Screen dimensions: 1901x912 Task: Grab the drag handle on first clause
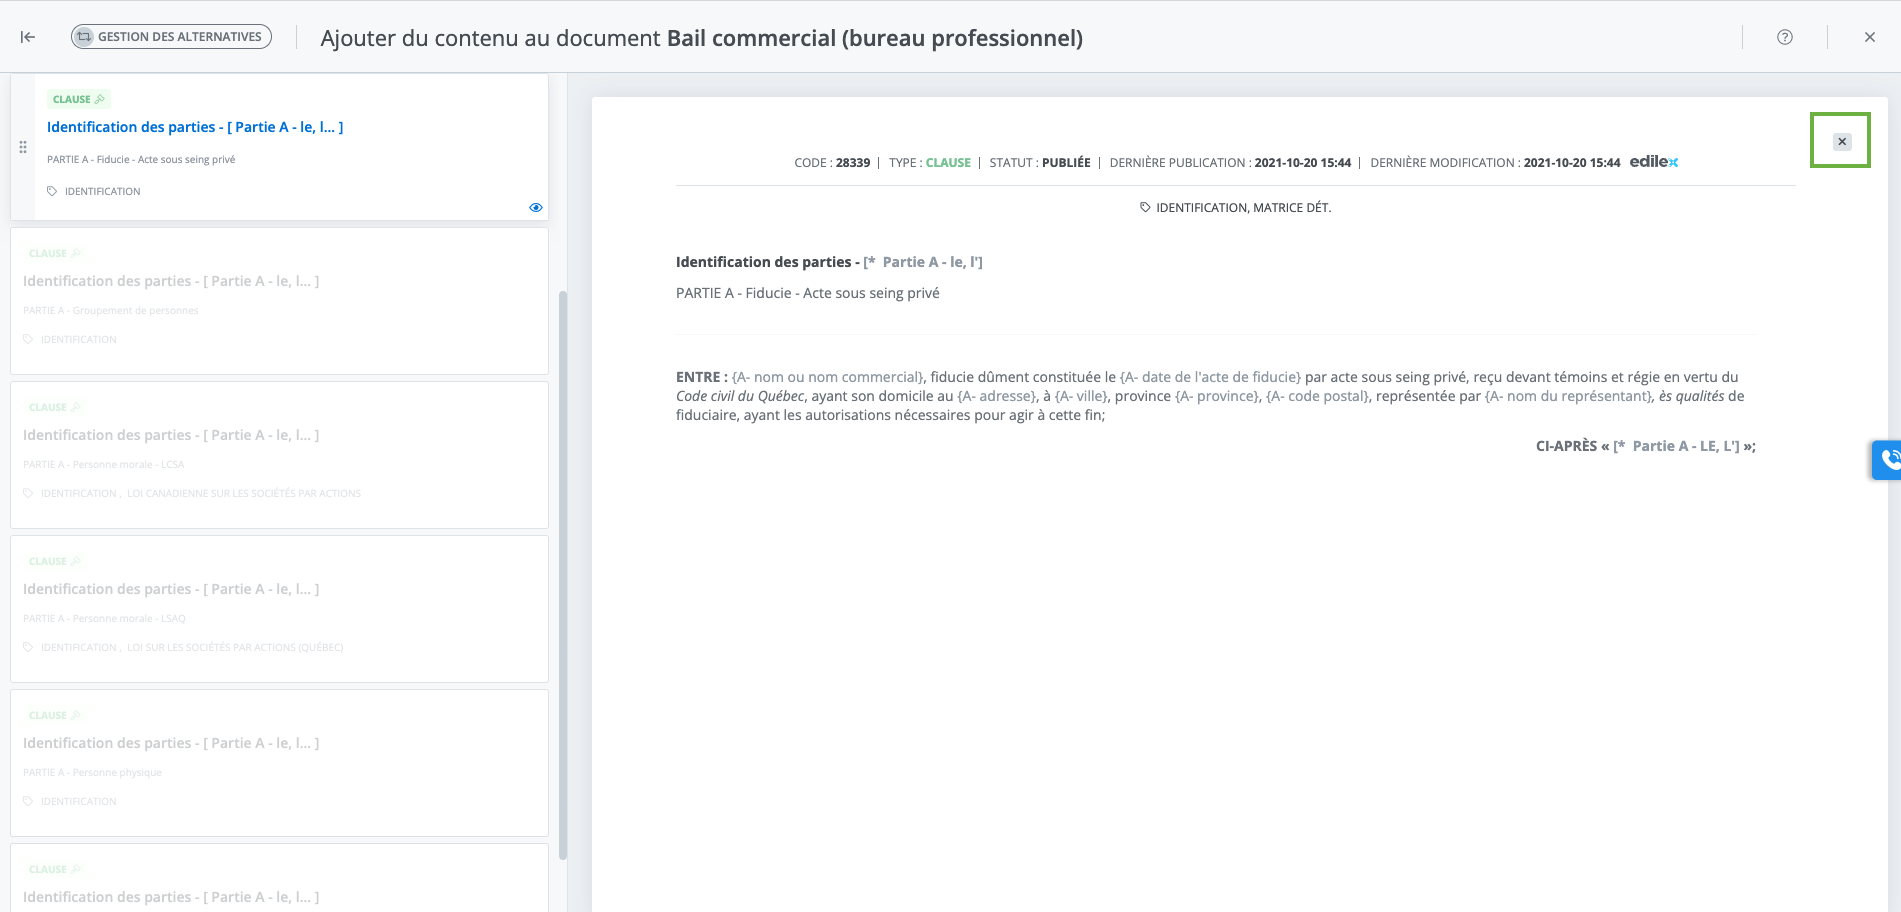coord(23,147)
